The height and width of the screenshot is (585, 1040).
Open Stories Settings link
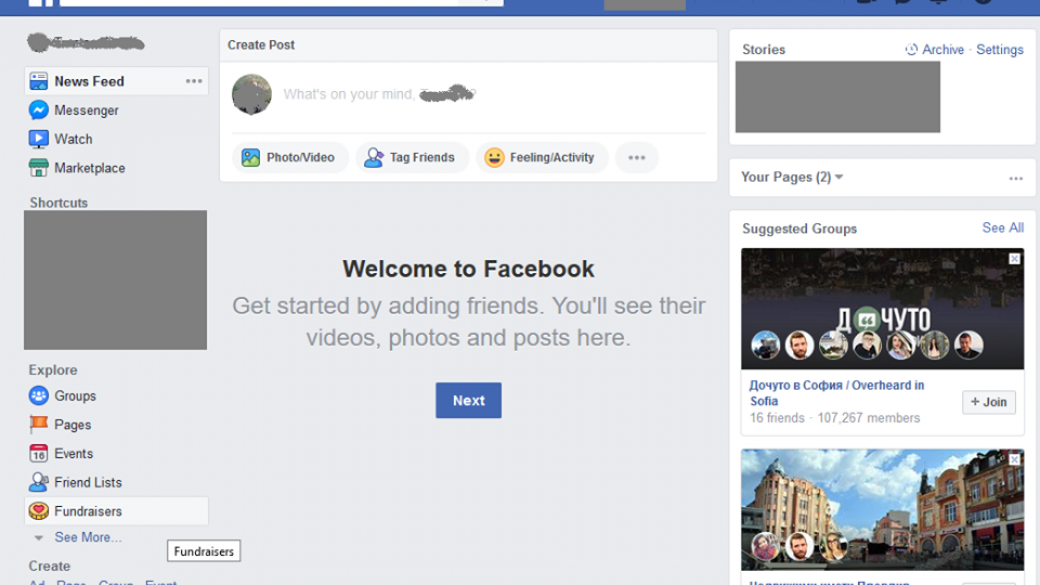click(x=1000, y=49)
